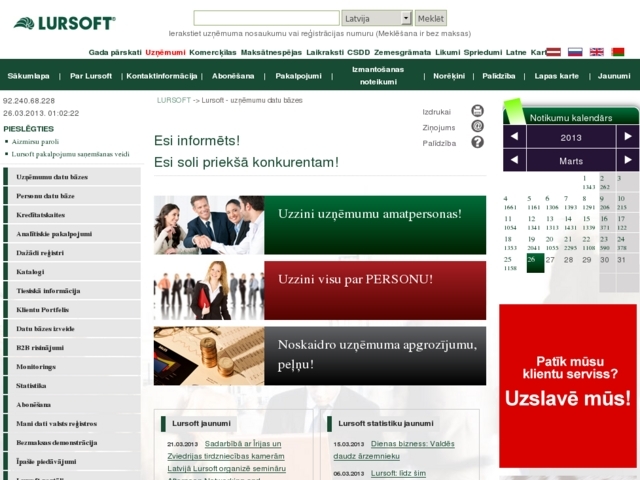Viewport: 640px width, 480px height.
Task: Open Kontaktinformācija page
Action: [x=162, y=76]
